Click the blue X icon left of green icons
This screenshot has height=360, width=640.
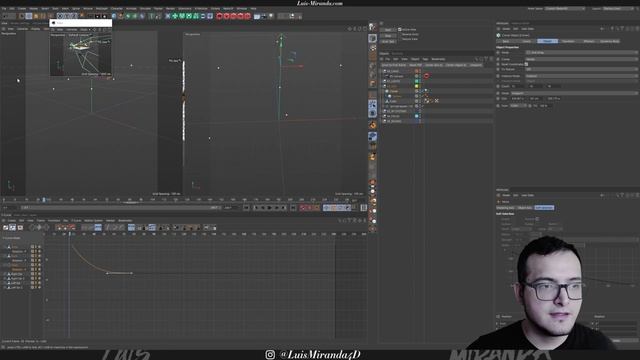click(x=167, y=16)
